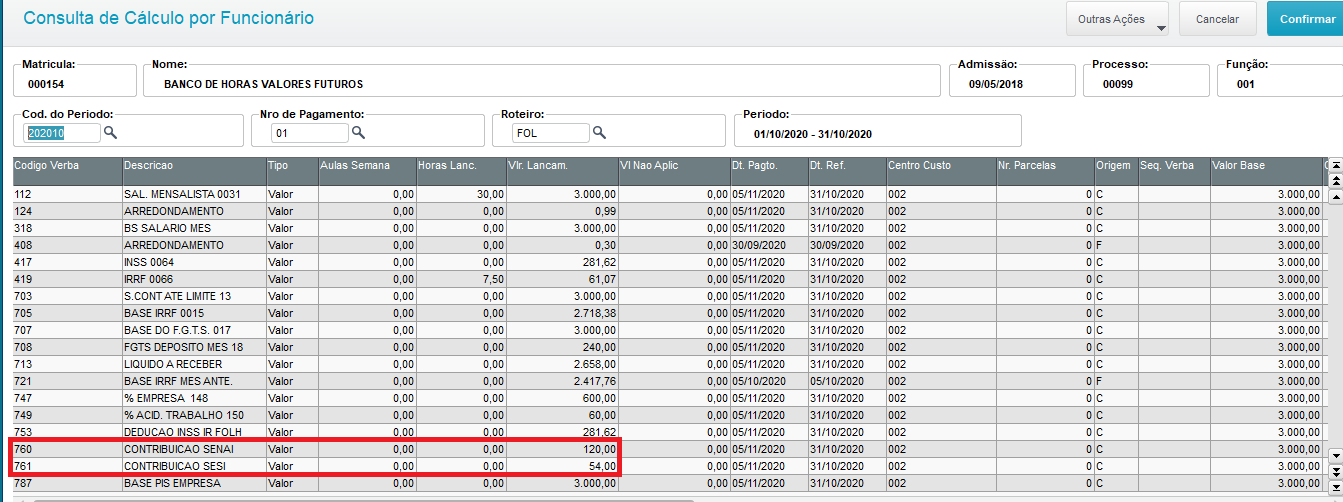Select row % ACID. TRABALHO 150
Screen dimensions: 1343x502
click(x=667, y=415)
